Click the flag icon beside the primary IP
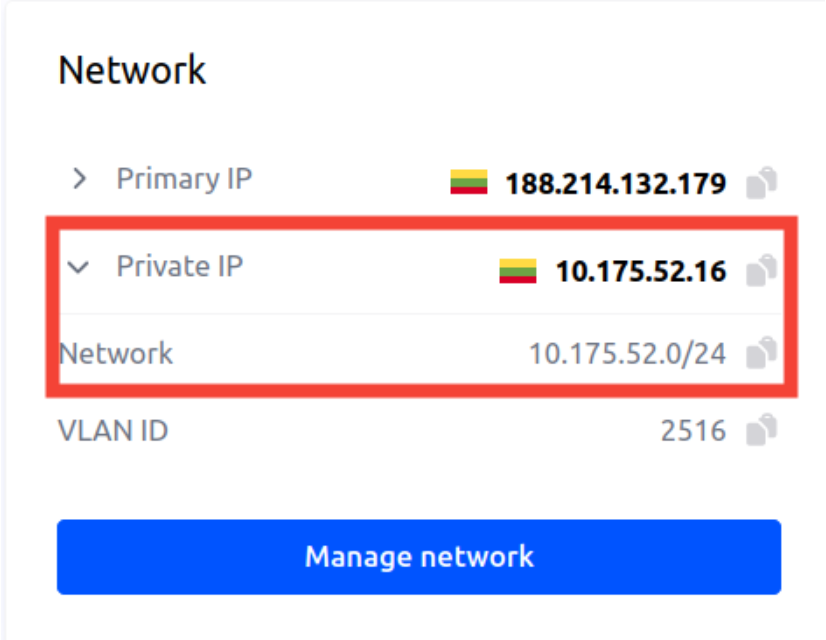The width and height of the screenshot is (826, 640). (x=468, y=183)
